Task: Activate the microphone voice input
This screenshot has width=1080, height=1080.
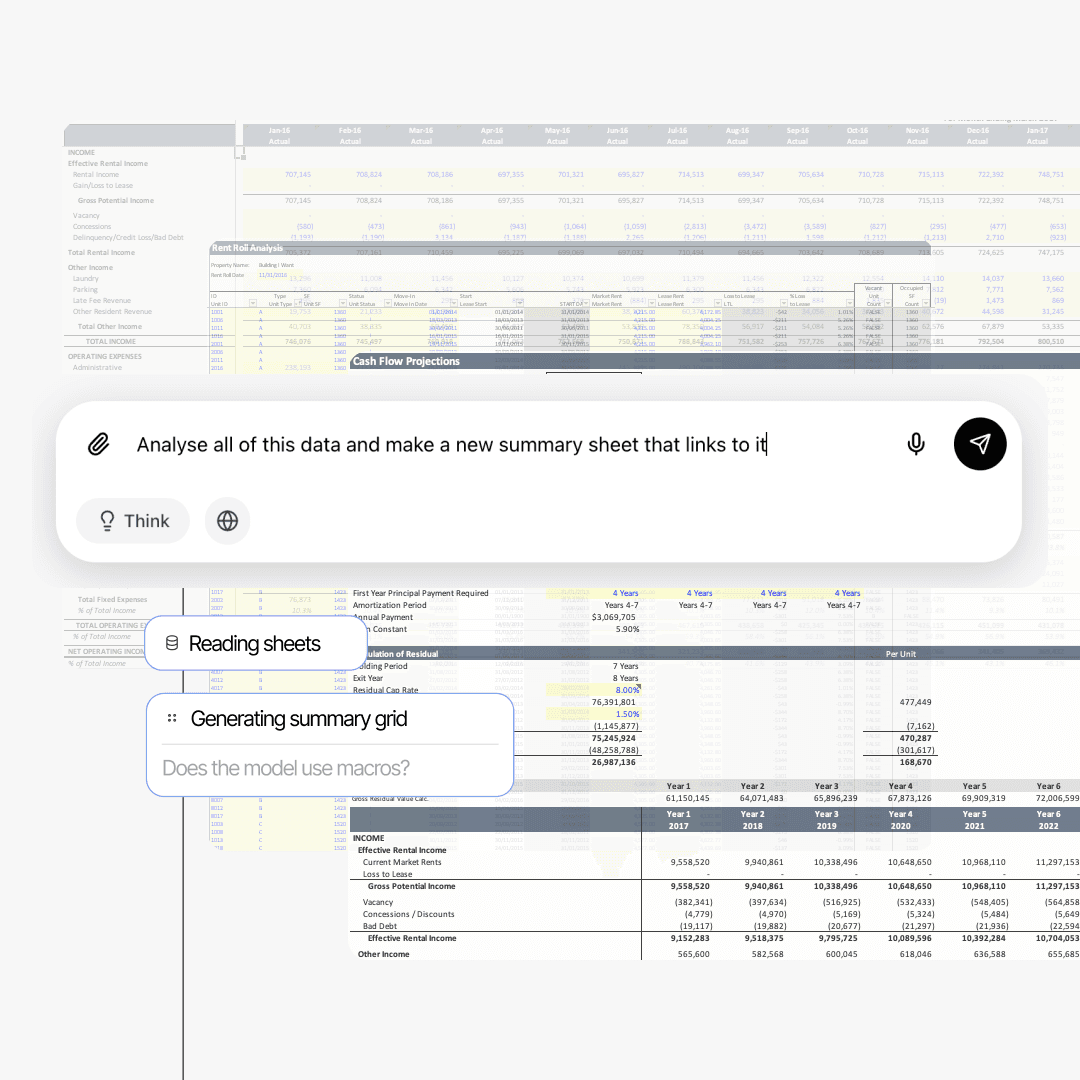Action: (x=915, y=445)
